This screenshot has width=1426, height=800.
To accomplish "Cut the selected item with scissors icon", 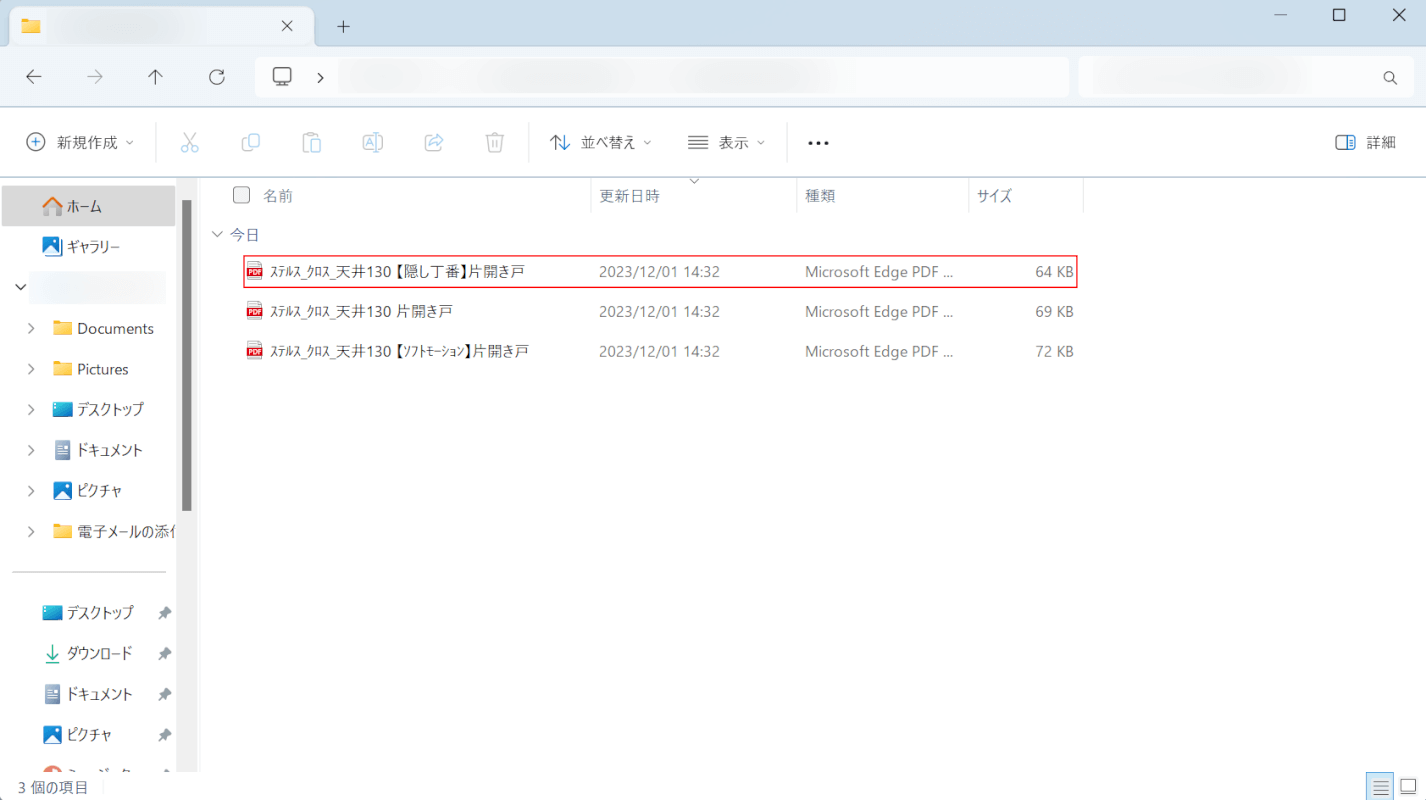I will (x=190, y=143).
